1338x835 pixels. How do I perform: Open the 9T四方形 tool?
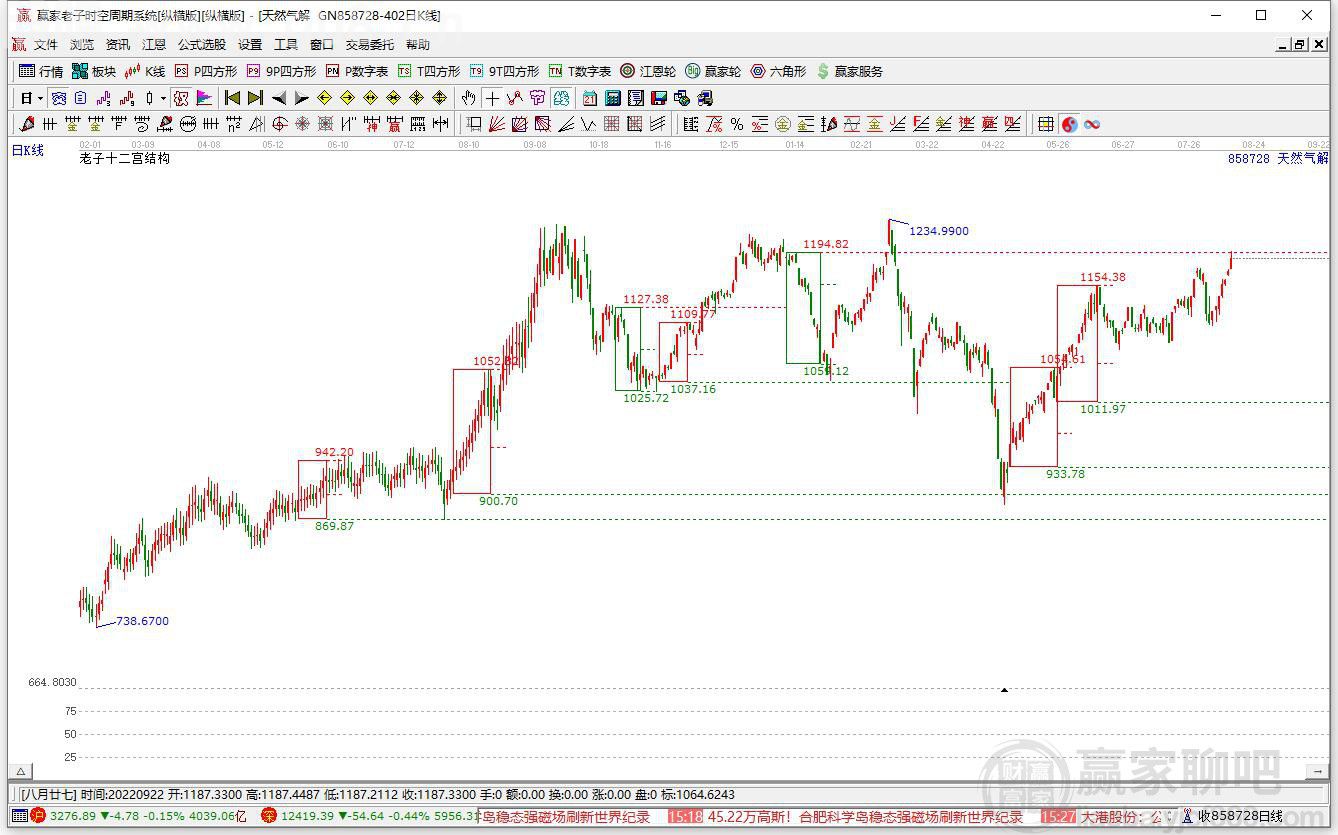[504, 71]
